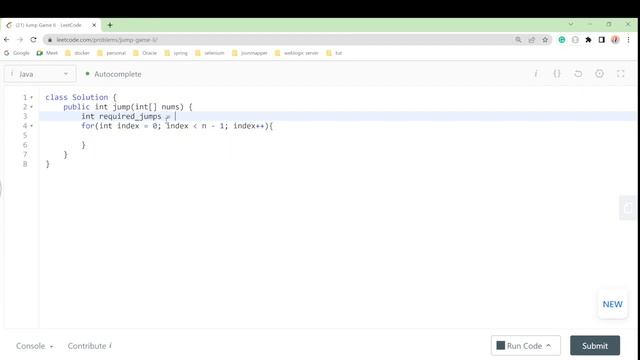Viewport: 640px width, 360px height.
Task: Open spring bookmarks folder
Action: click(176, 53)
